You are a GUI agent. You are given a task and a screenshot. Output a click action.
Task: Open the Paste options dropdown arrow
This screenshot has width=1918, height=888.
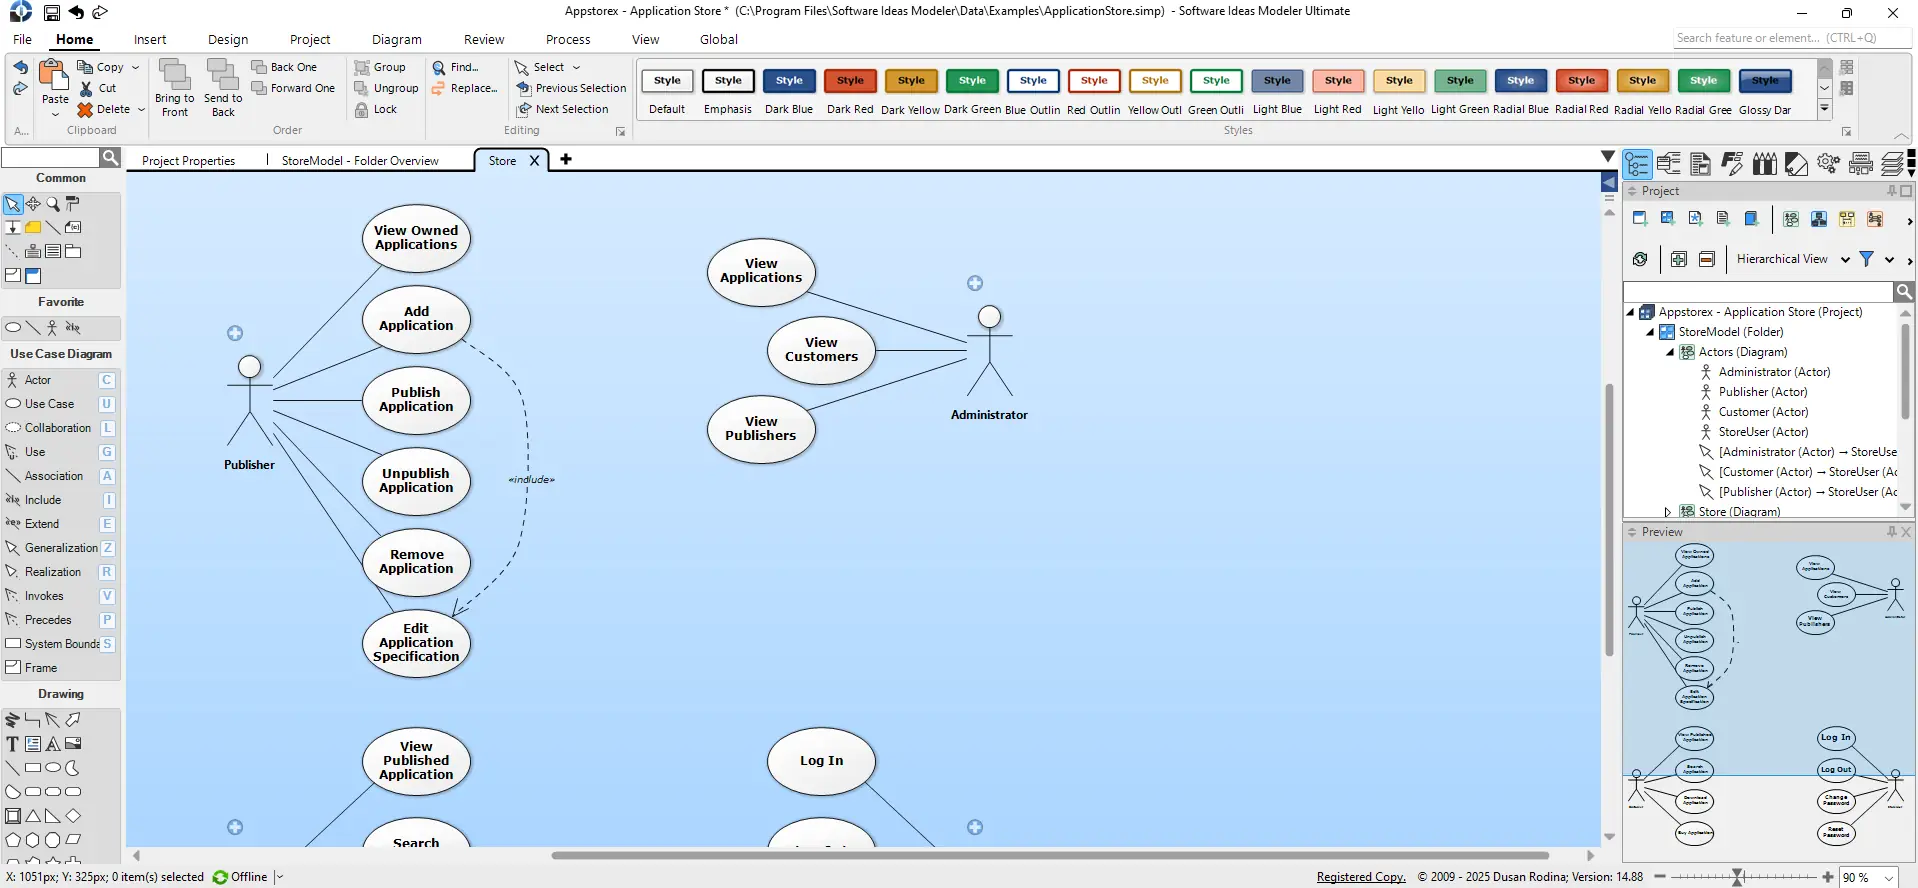55,114
